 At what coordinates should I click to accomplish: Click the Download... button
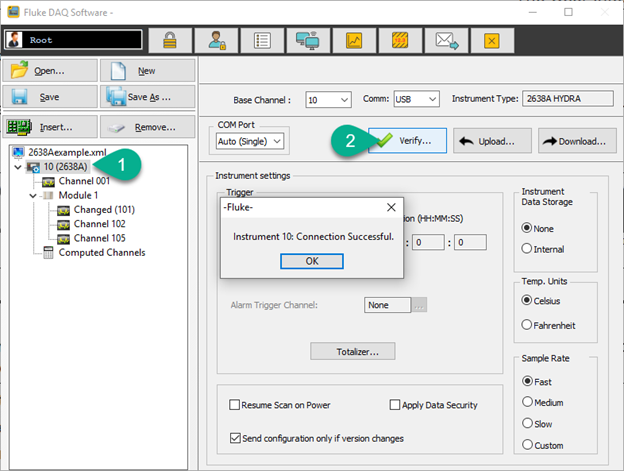pyautogui.click(x=577, y=141)
